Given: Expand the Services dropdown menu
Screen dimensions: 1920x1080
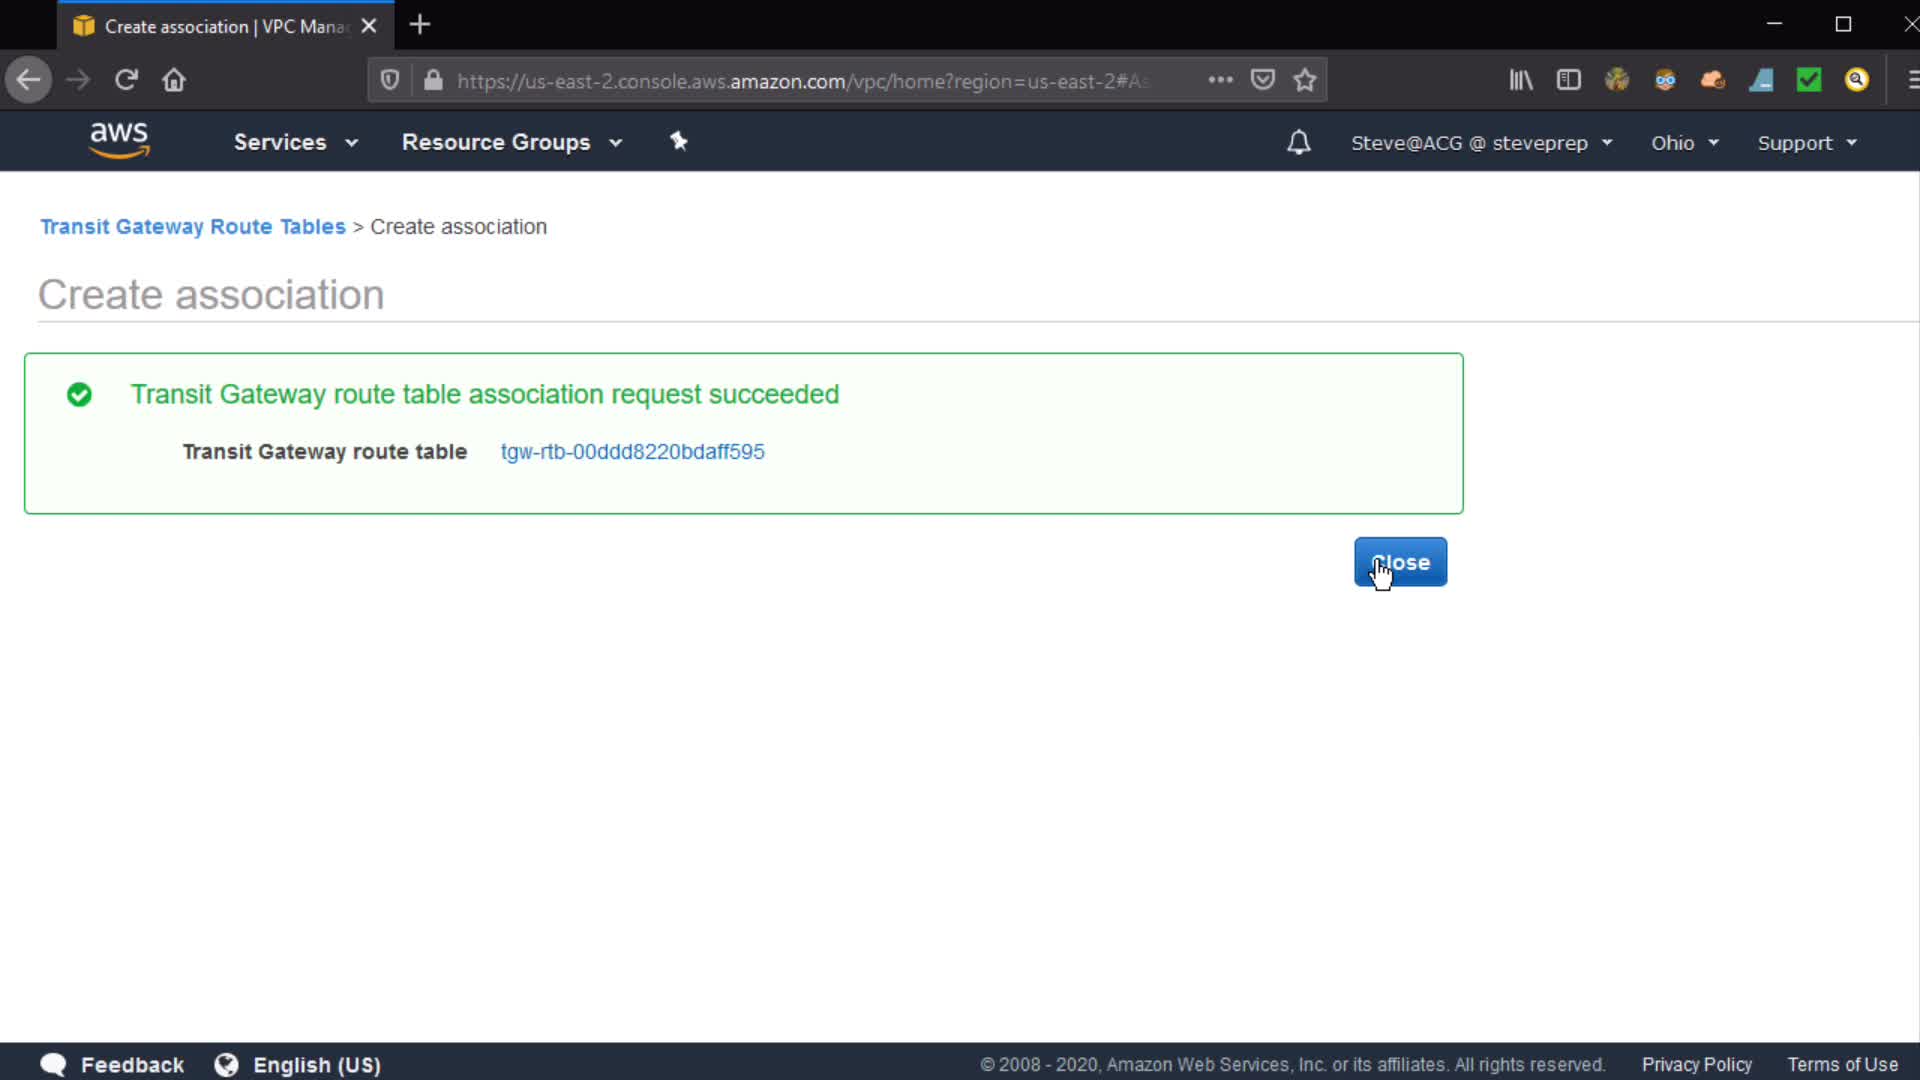Looking at the screenshot, I should [295, 142].
